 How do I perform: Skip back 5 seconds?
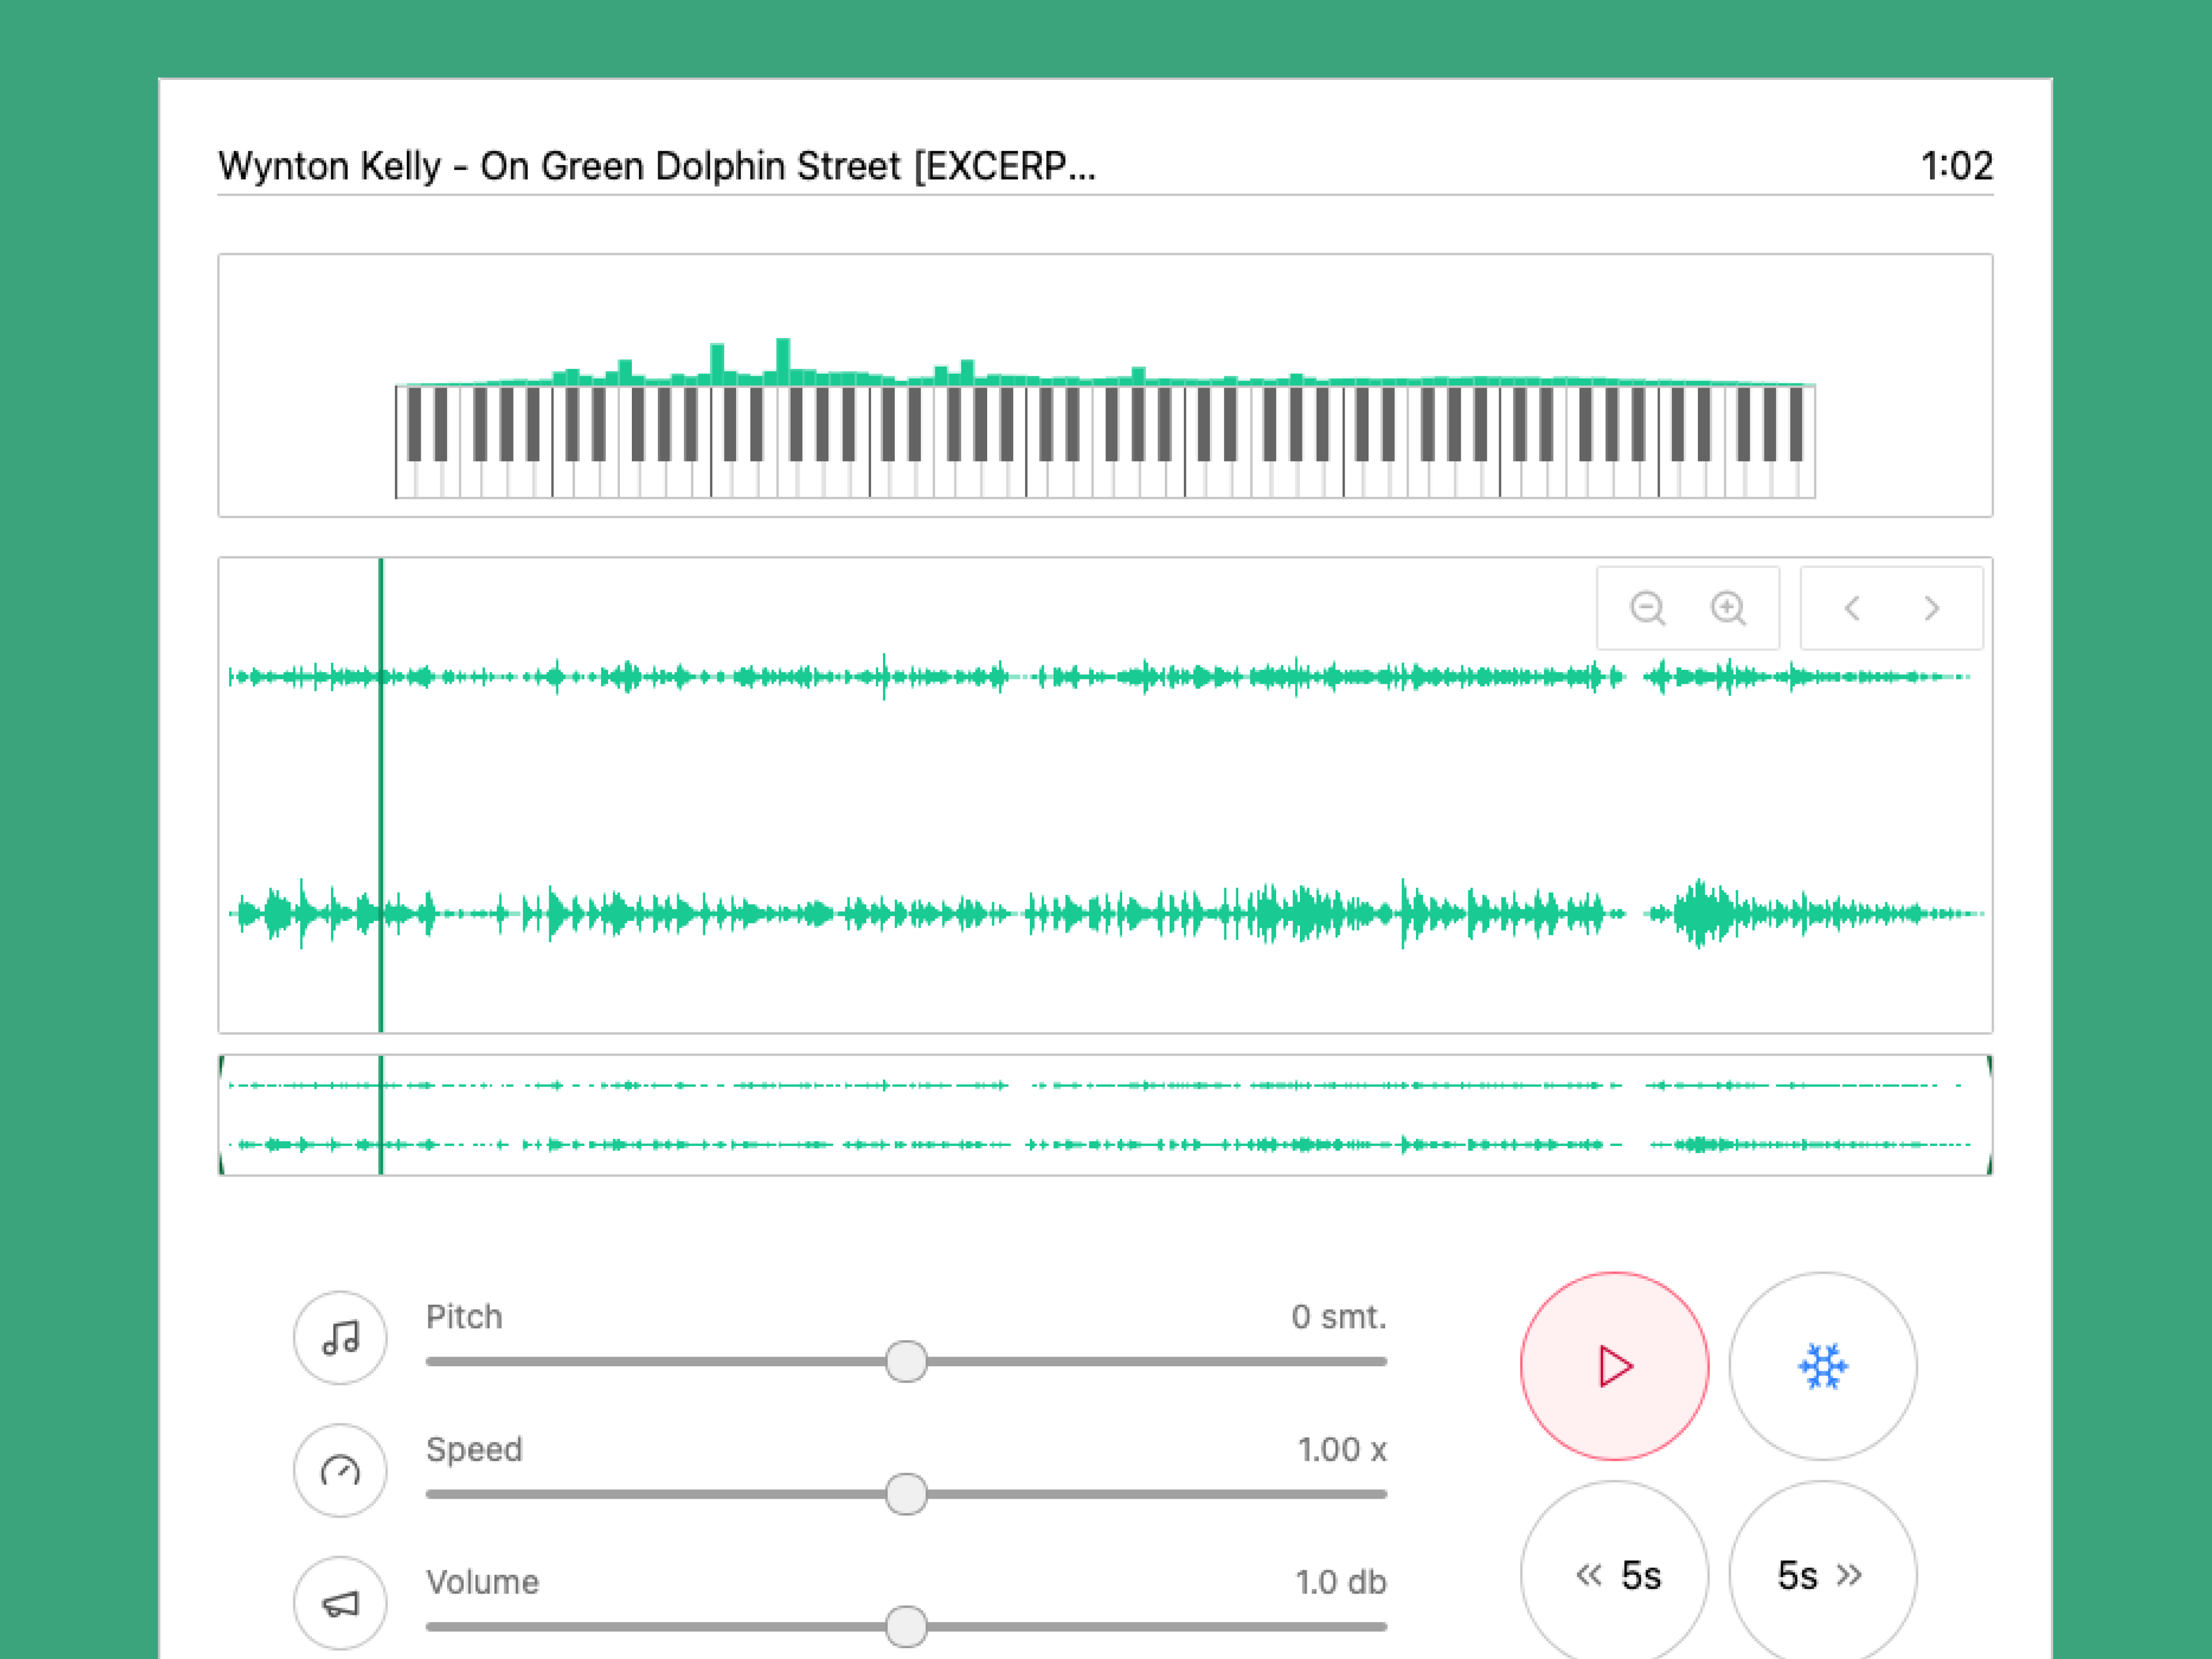click(1614, 1575)
